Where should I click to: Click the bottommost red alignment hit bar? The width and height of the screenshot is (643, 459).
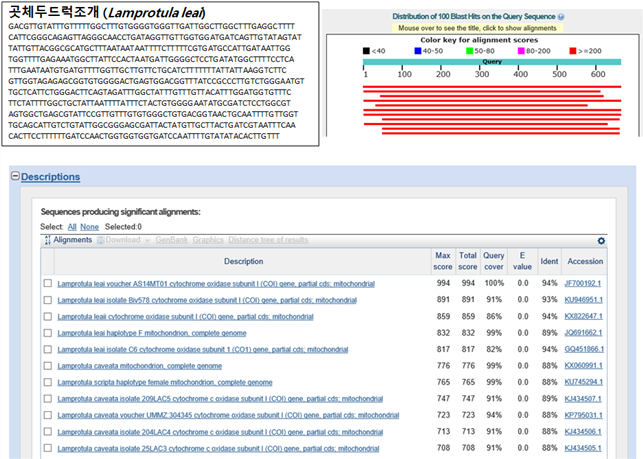501,133
